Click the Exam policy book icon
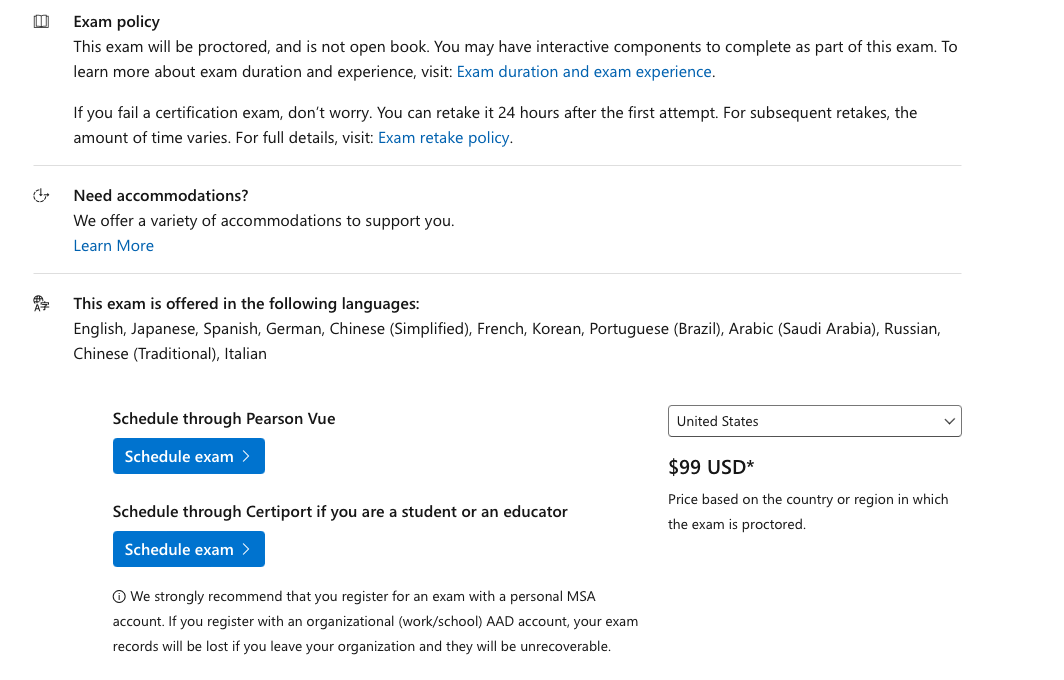 pyautogui.click(x=41, y=22)
